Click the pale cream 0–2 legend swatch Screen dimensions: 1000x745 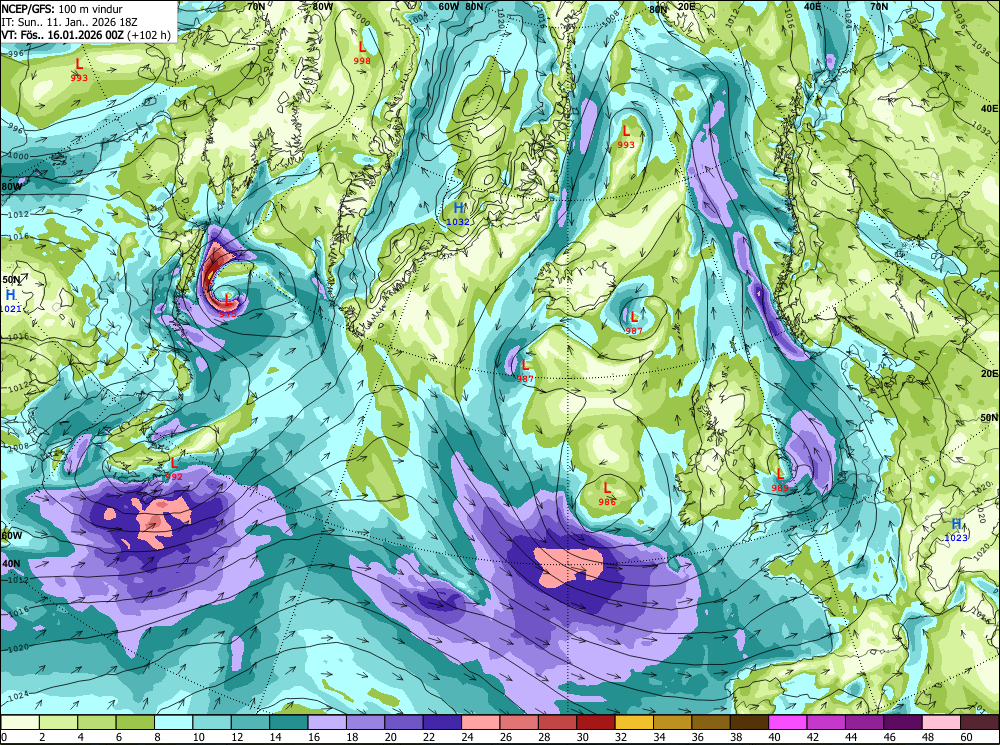pyautogui.click(x=20, y=722)
